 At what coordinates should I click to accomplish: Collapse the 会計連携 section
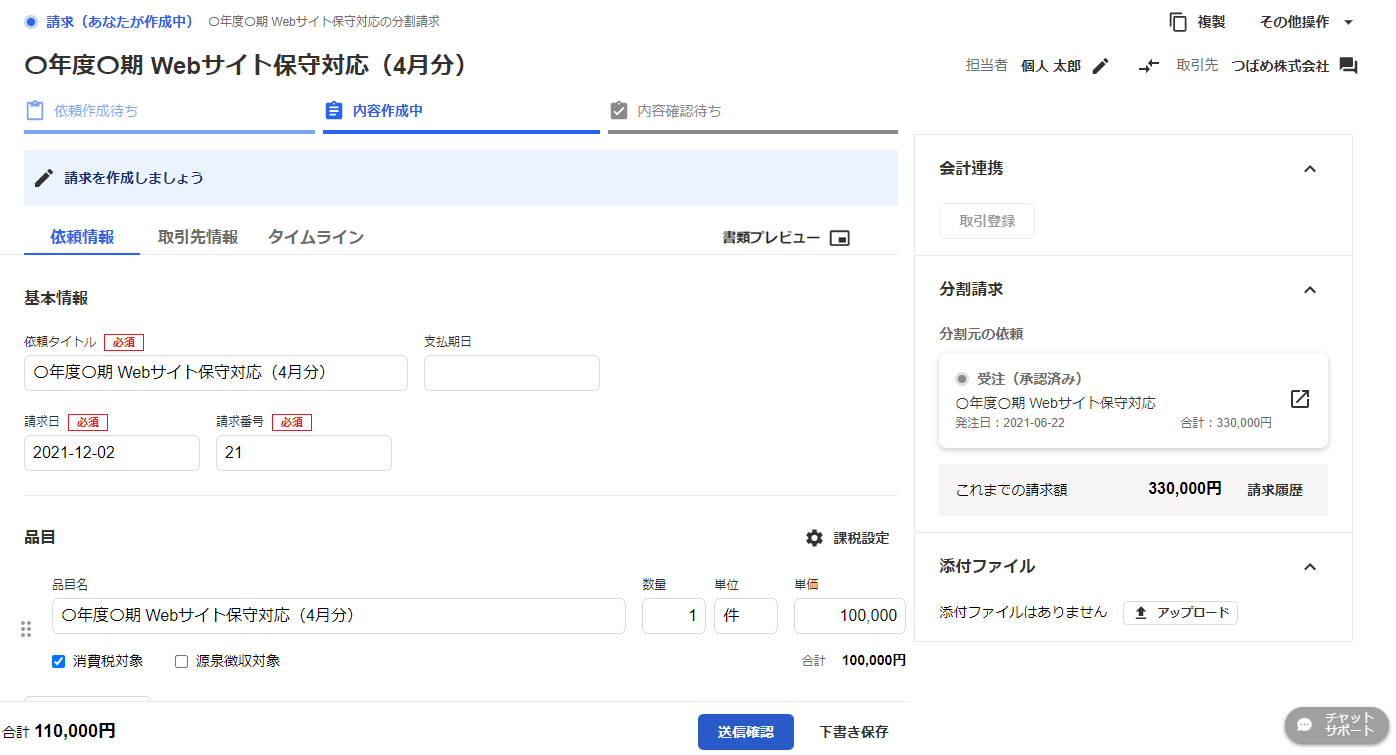coord(1310,169)
